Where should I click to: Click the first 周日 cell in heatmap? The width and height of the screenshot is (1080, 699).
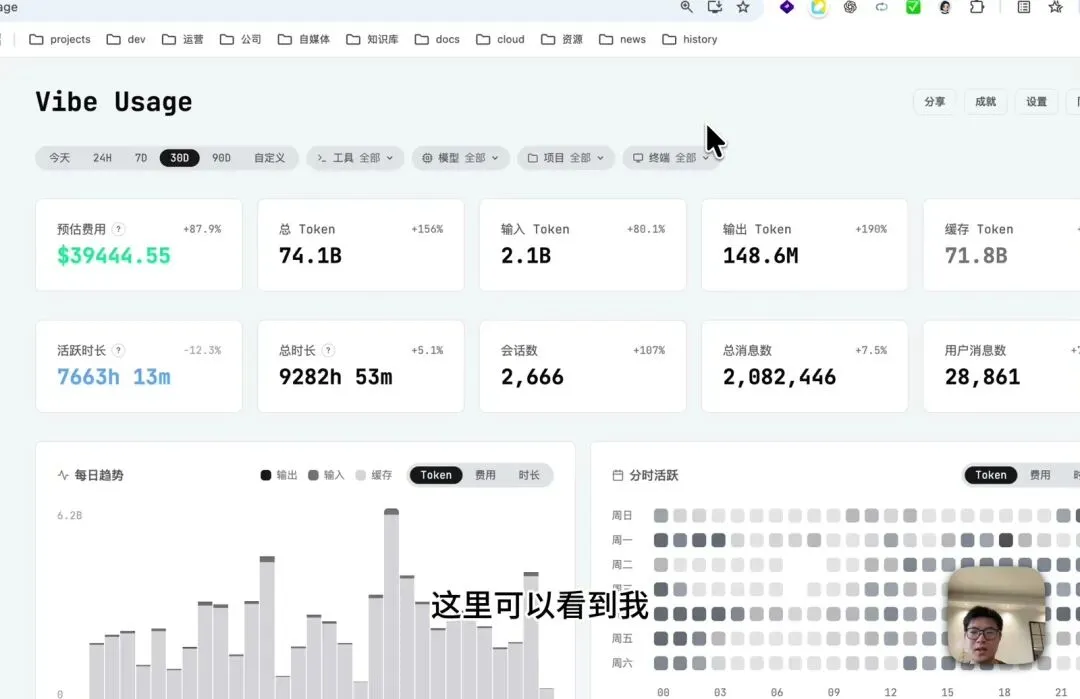pyautogui.click(x=661, y=515)
